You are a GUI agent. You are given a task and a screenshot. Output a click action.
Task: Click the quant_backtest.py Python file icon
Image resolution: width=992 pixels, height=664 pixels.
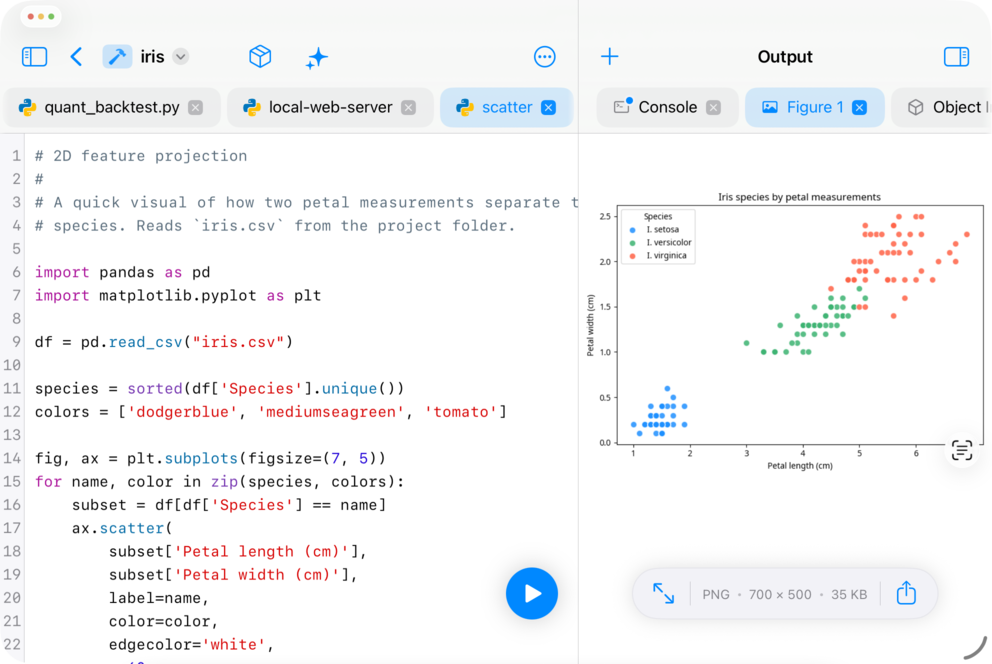point(27,108)
